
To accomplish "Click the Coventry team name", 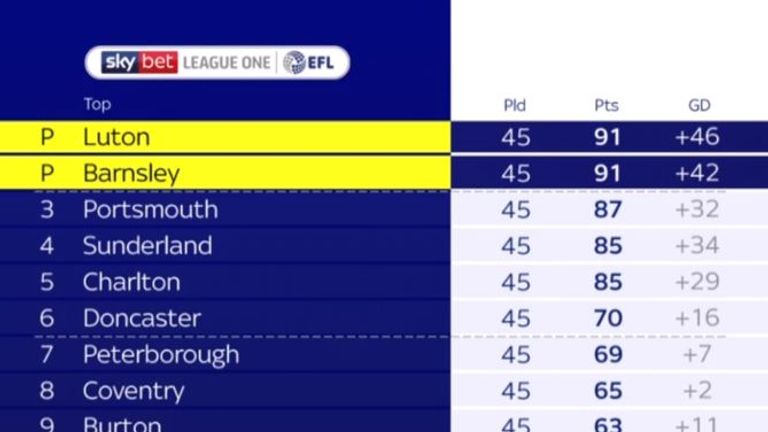I will [134, 391].
